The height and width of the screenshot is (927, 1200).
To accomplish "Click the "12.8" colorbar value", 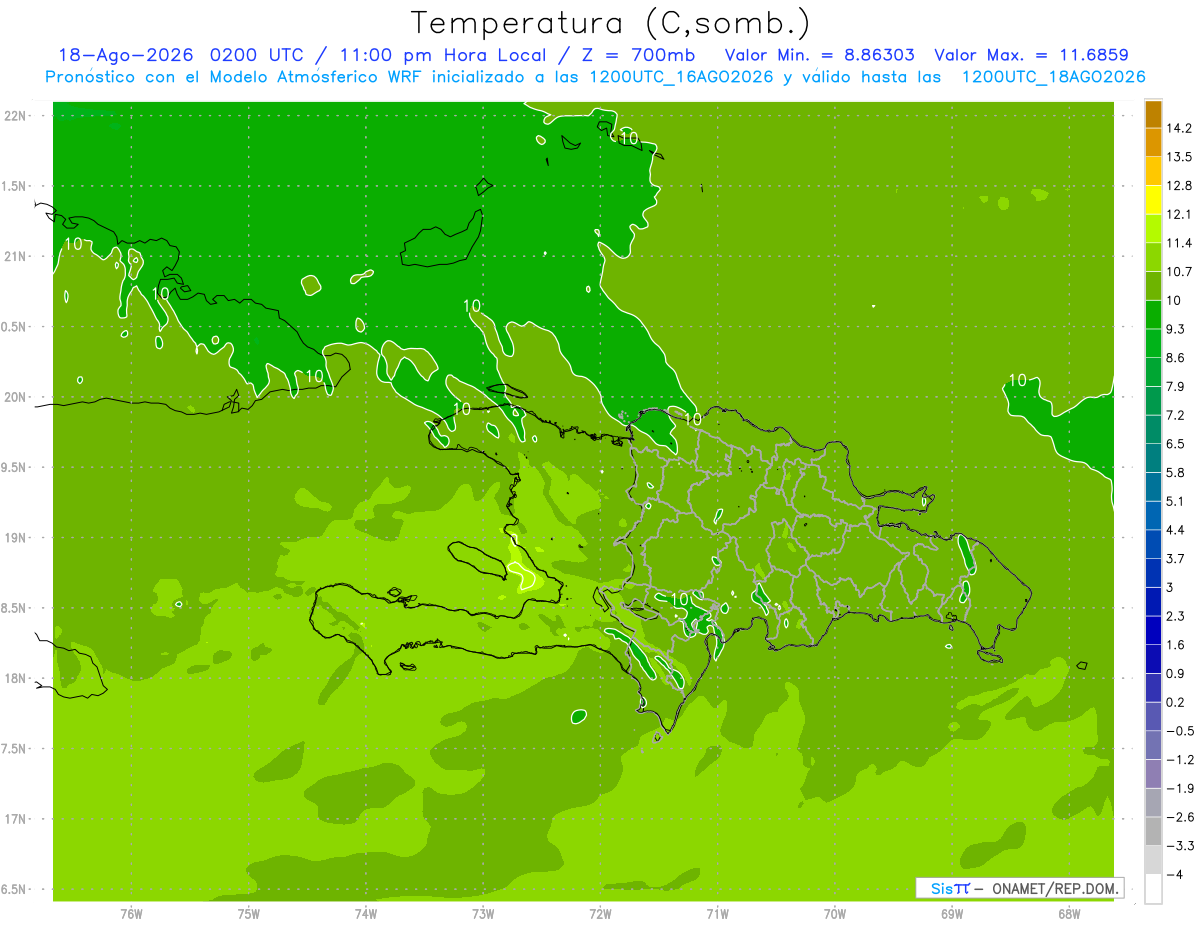I will coord(1179,185).
